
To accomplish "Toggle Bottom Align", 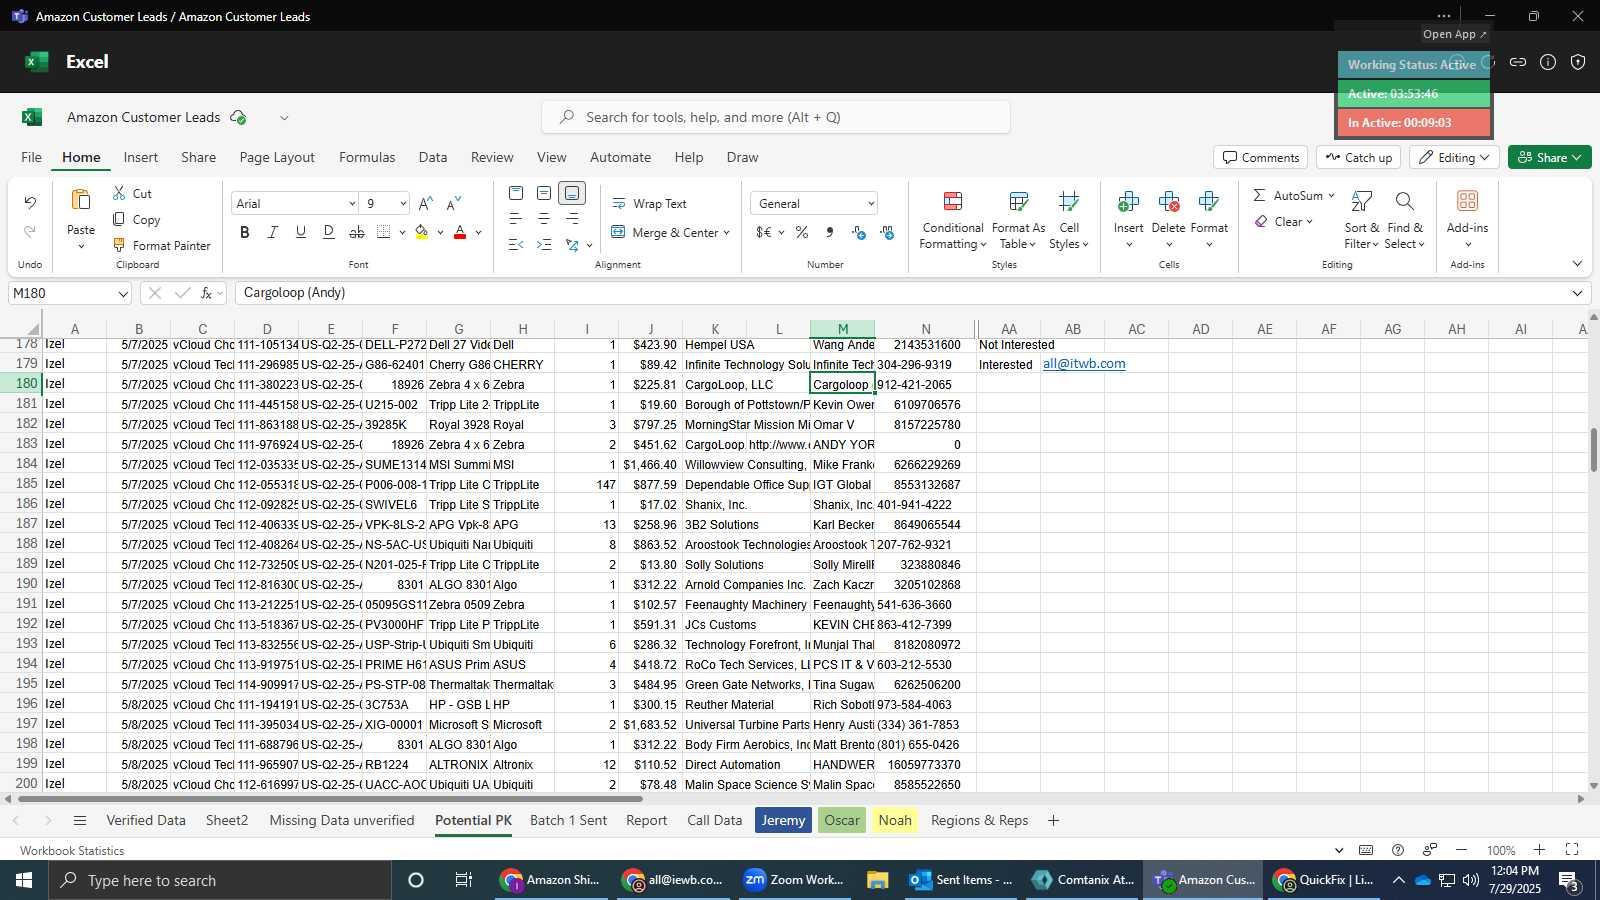I will coord(572,193).
